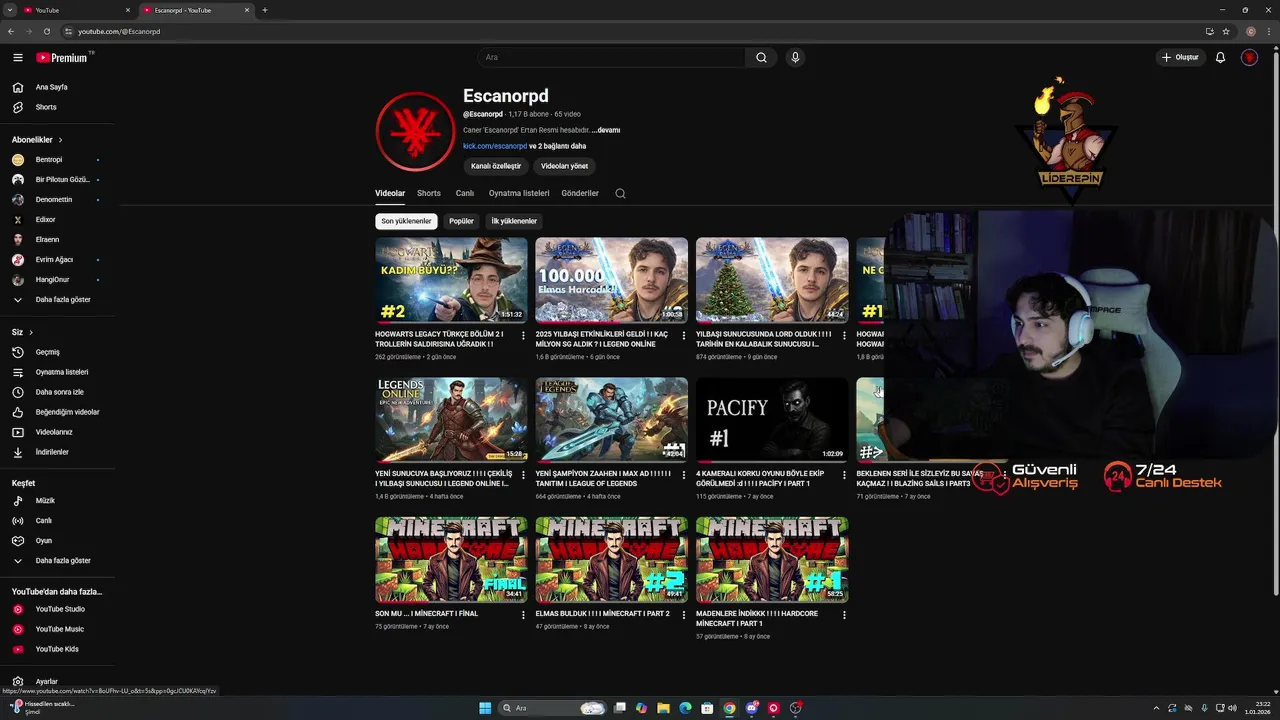Open the YouTube hamburger guide menu
Image resolution: width=1280 pixels, height=720 pixels.
coord(18,58)
